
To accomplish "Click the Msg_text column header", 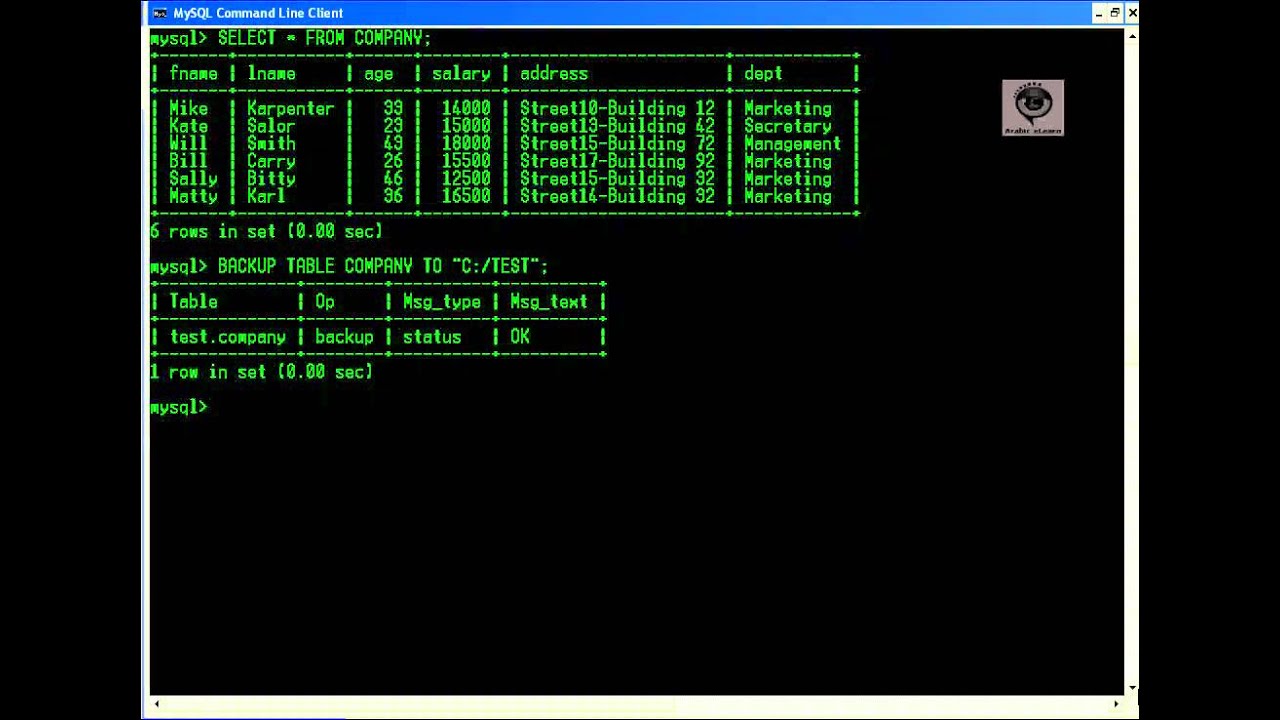I will 549,301.
